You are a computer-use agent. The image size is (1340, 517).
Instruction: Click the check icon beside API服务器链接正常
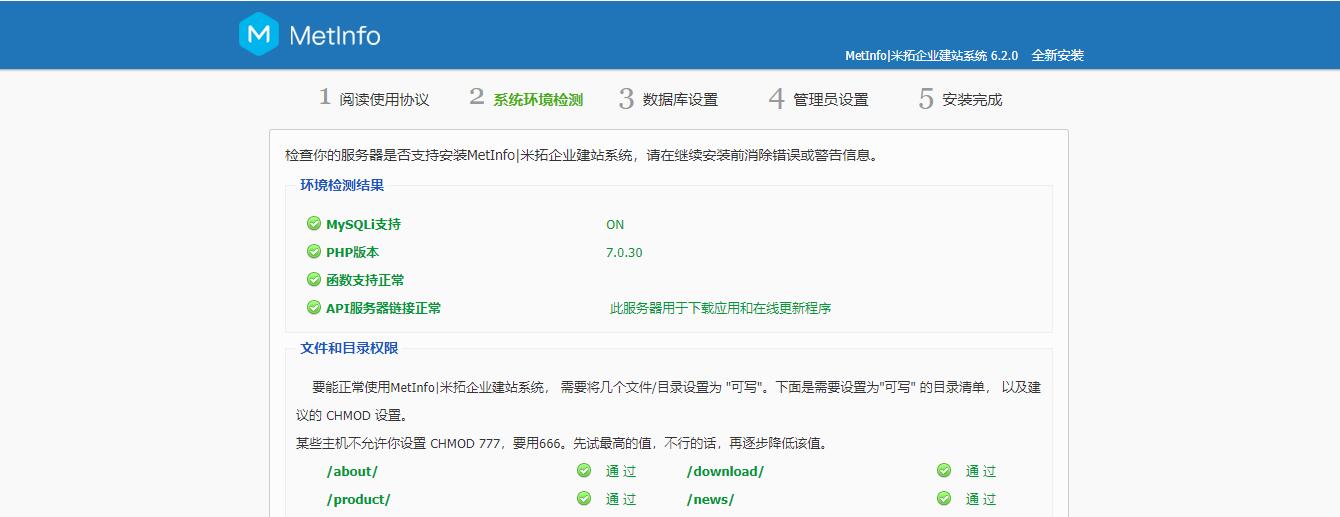pyautogui.click(x=314, y=308)
